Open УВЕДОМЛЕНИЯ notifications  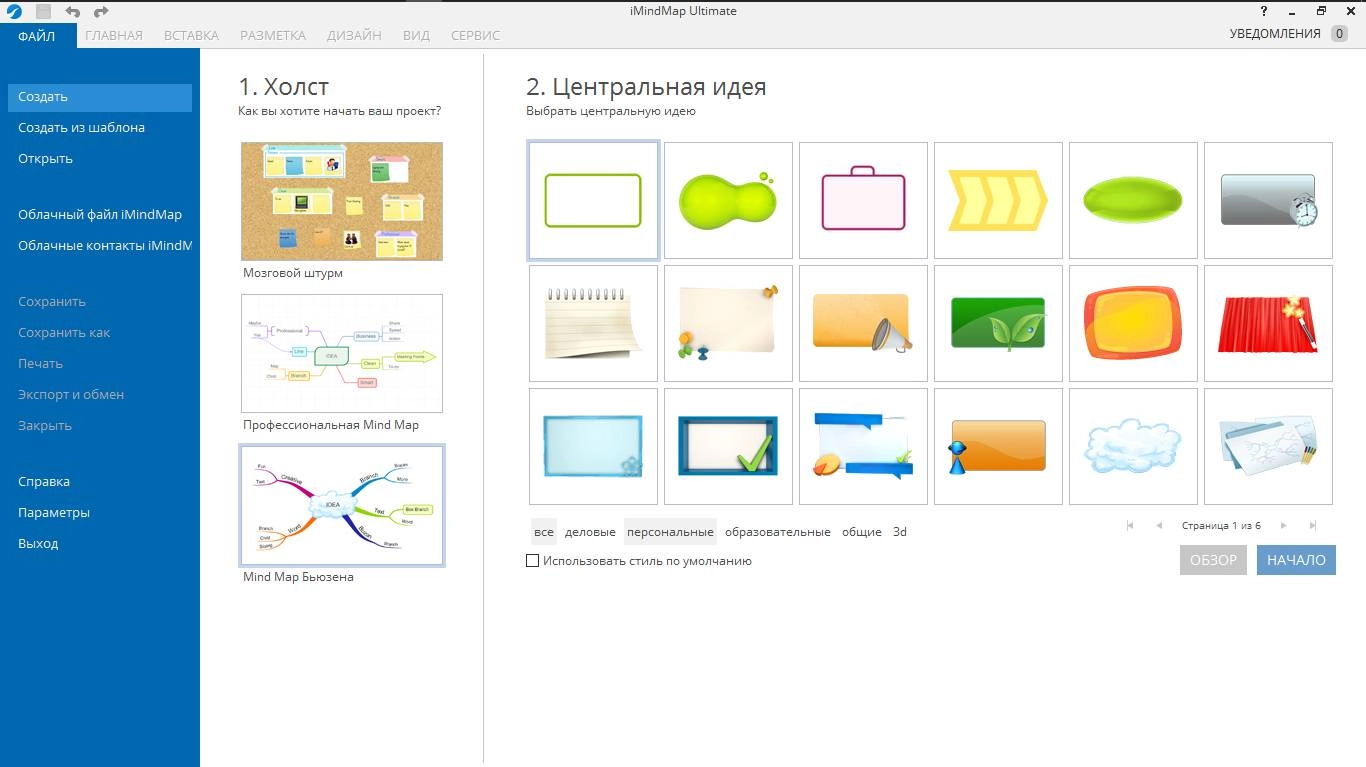tap(1289, 33)
